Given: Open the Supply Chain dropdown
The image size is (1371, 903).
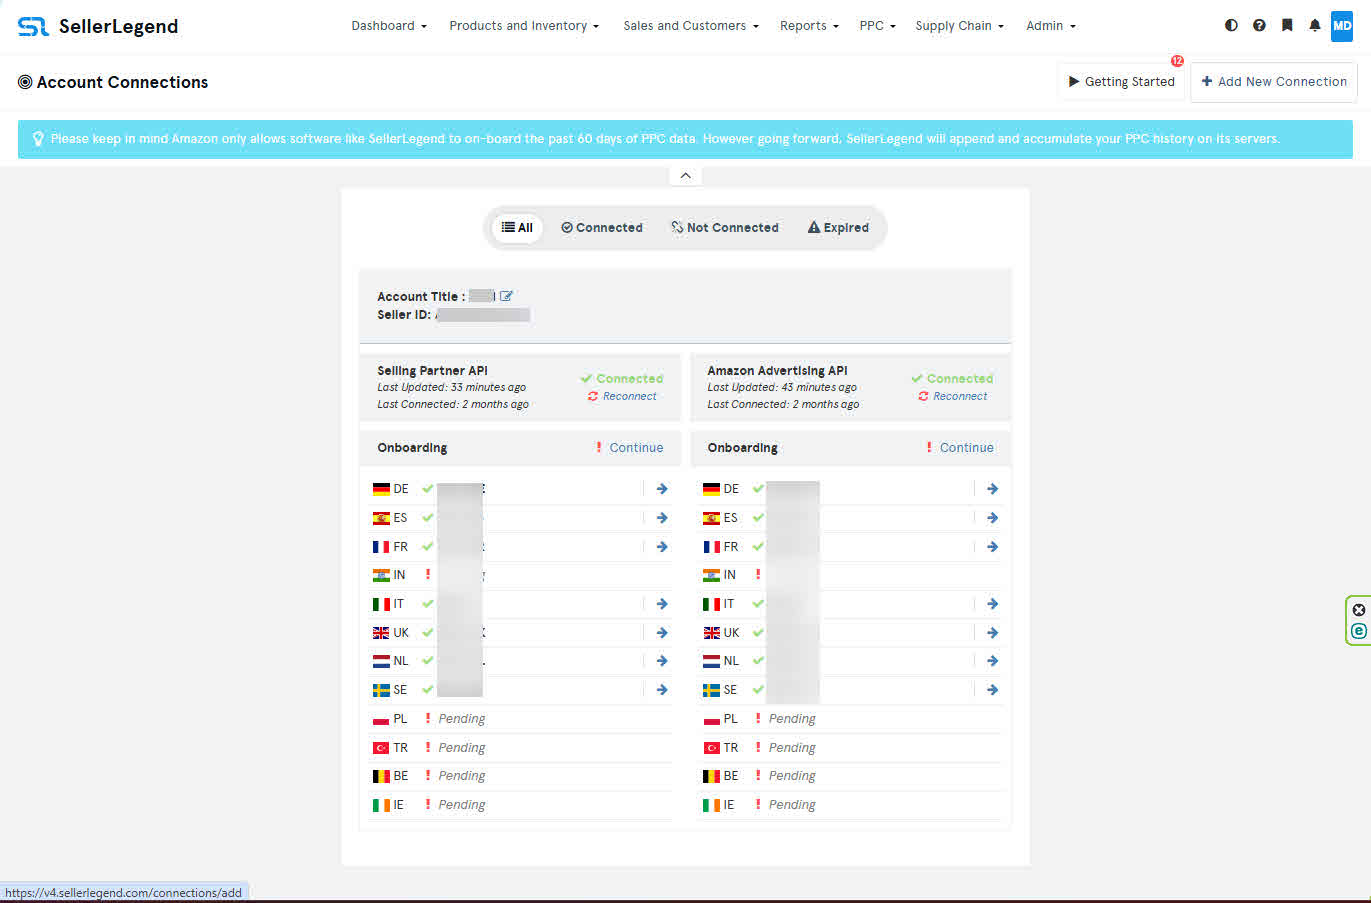Looking at the screenshot, I should [959, 26].
